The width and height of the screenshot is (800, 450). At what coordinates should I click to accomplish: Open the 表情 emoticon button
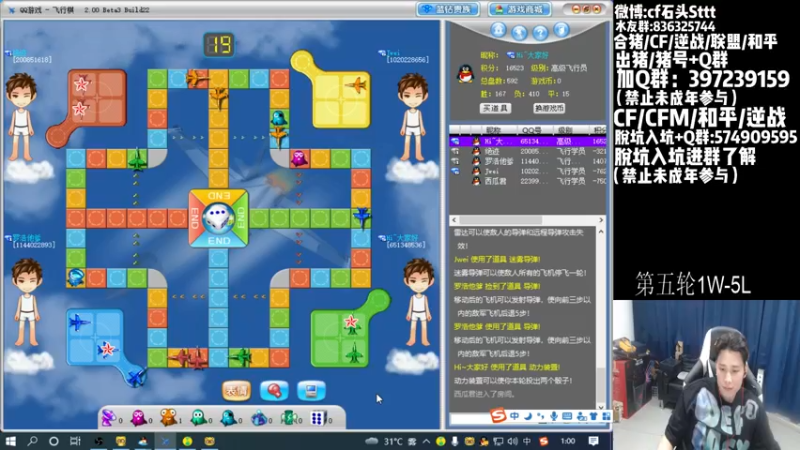(x=236, y=391)
